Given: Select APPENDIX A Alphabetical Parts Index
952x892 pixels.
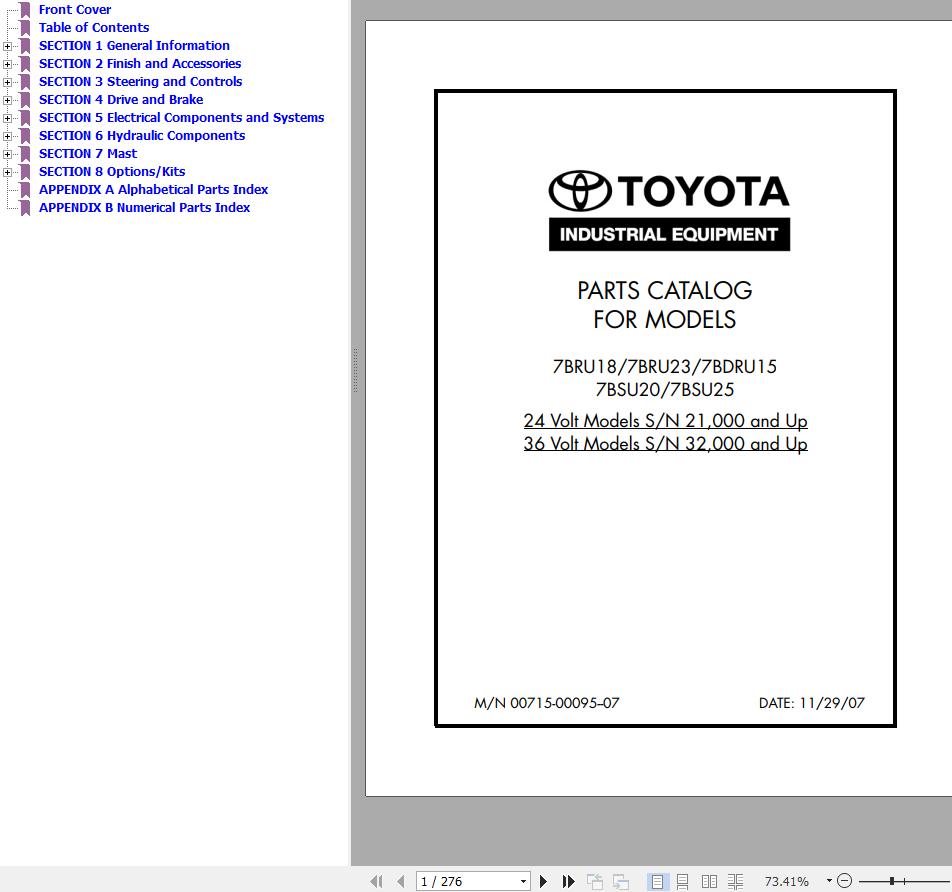Looking at the screenshot, I should coord(154,189).
